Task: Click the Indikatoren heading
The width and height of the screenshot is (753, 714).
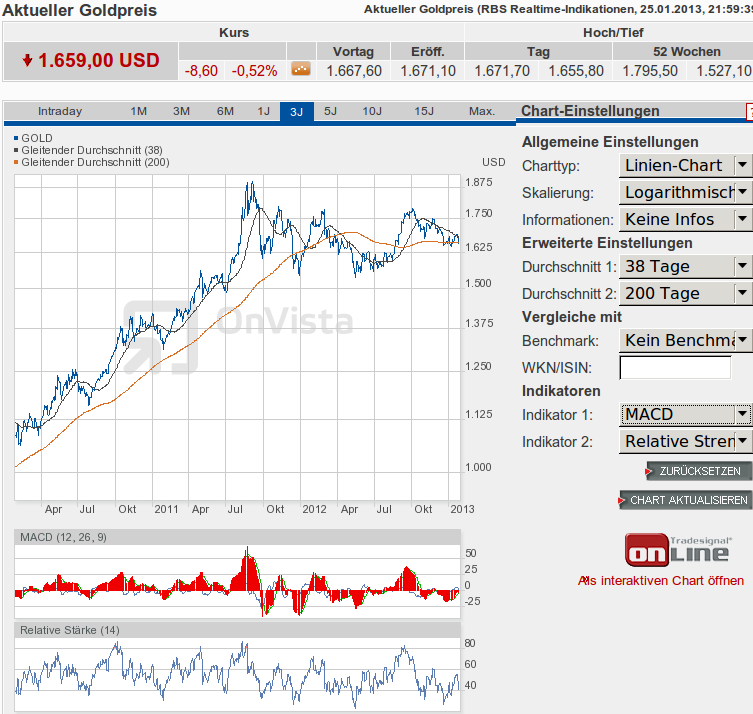Action: [x=561, y=391]
